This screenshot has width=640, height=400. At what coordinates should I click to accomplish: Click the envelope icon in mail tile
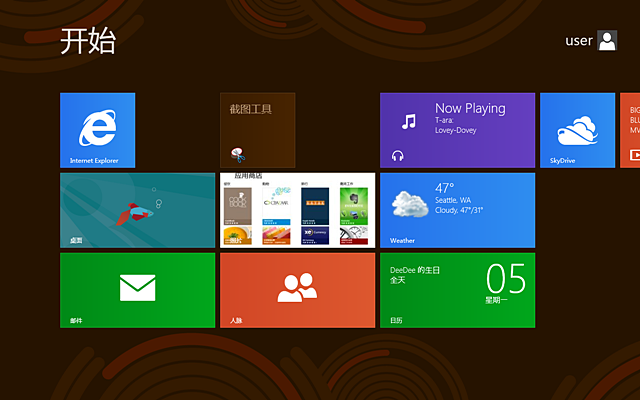138,288
